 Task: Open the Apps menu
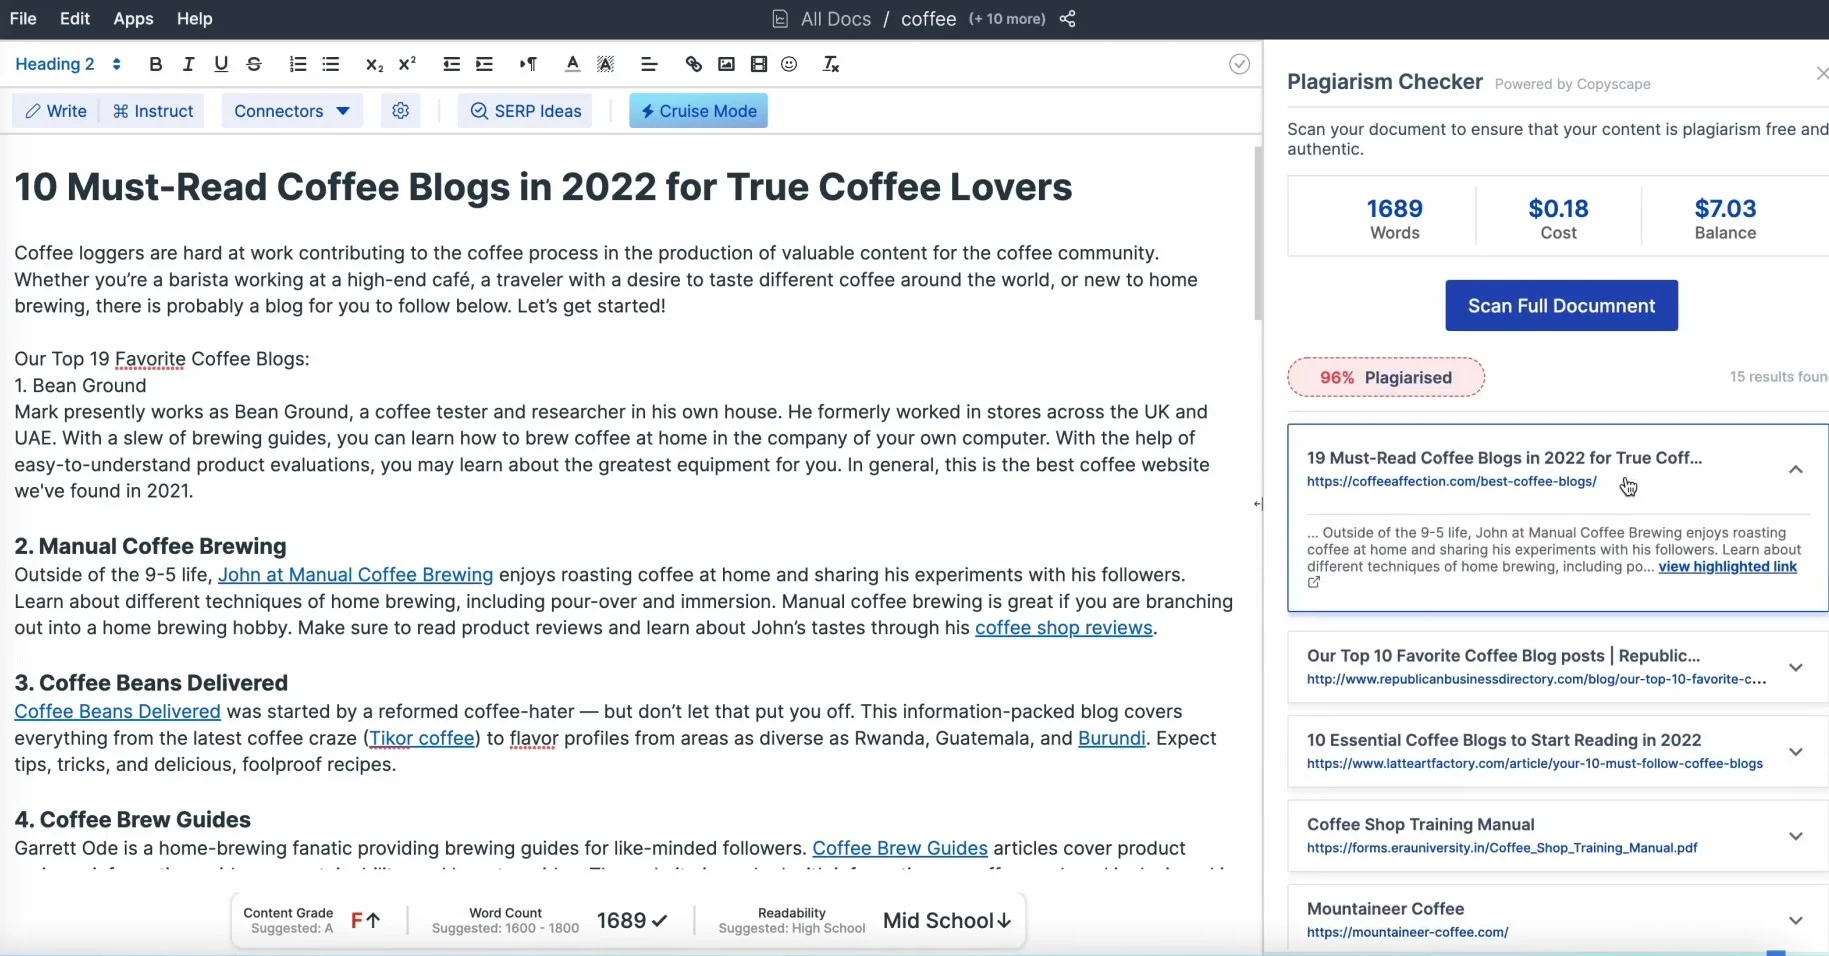coord(133,19)
